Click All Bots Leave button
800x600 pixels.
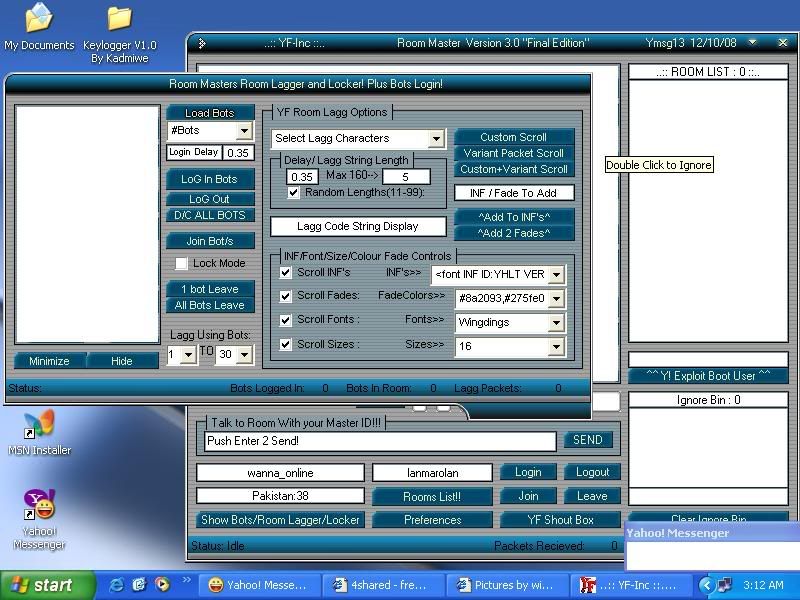[x=210, y=305]
